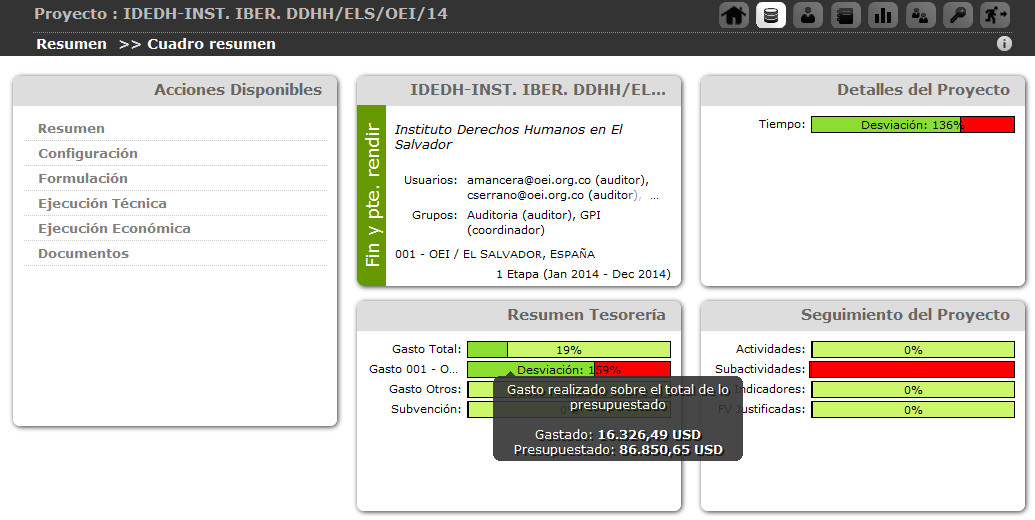Click the green 'Fin y pte. rendir' status strip
The height and width of the screenshot is (520, 1035).
pyautogui.click(x=372, y=195)
